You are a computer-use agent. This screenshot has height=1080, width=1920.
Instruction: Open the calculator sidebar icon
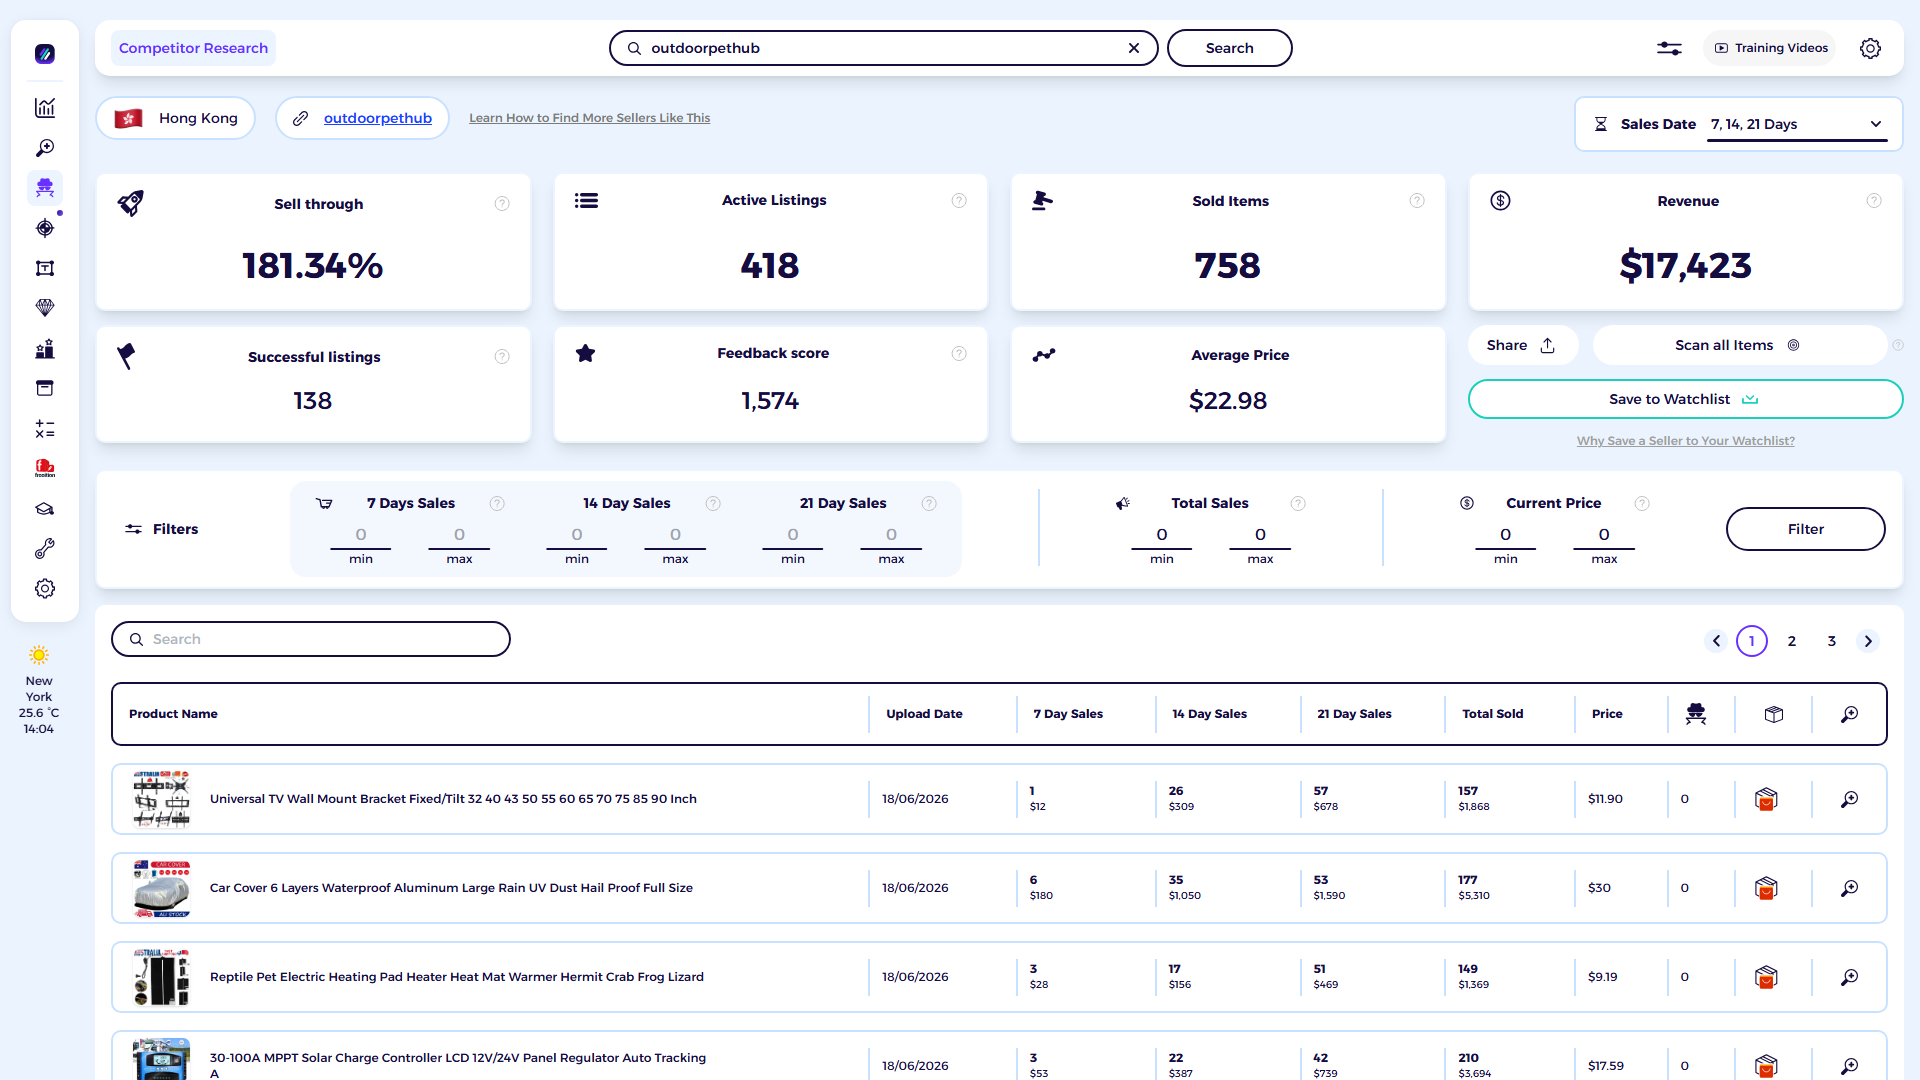point(45,429)
